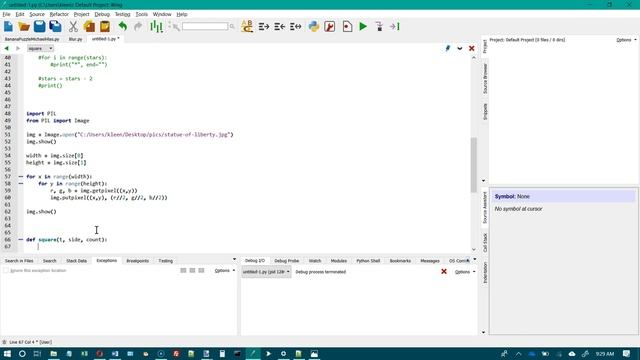
Task: Select the Python Shell tab
Action: [368, 260]
